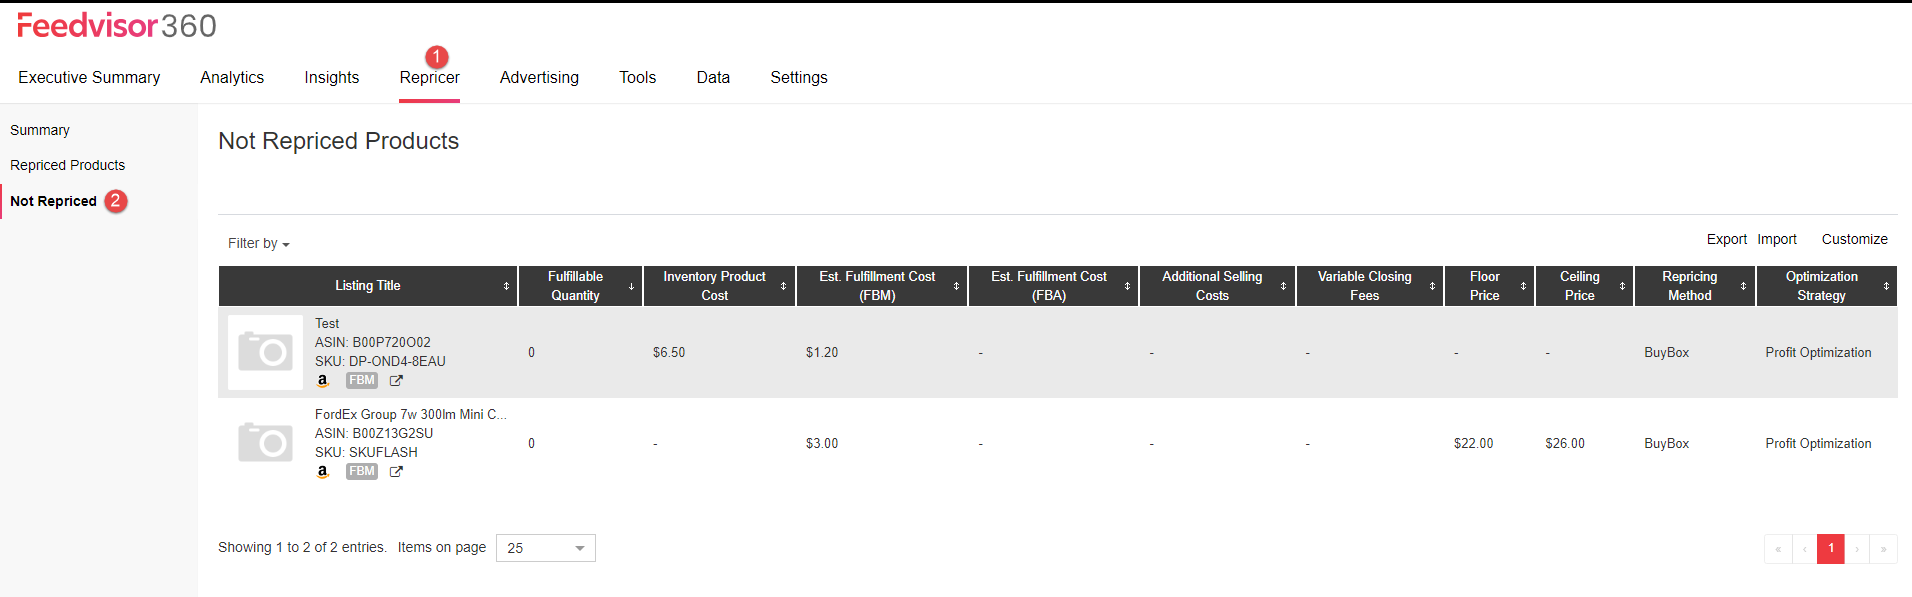Open the Items on page dropdown

click(546, 548)
